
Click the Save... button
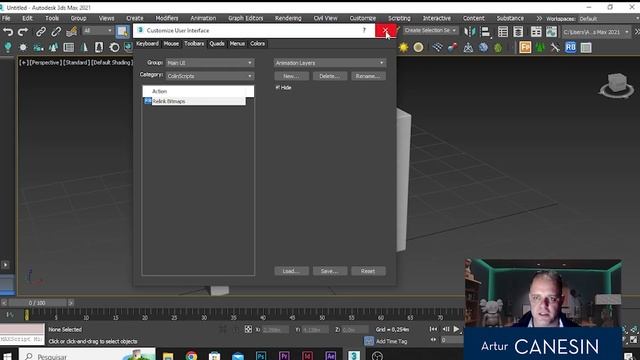[x=330, y=271]
